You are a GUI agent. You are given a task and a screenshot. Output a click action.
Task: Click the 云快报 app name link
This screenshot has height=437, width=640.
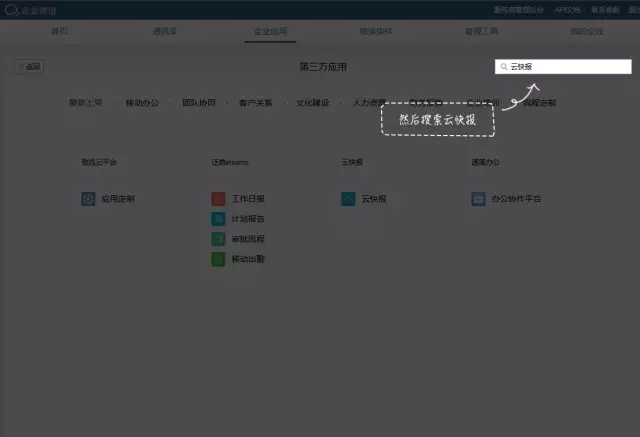coord(373,199)
